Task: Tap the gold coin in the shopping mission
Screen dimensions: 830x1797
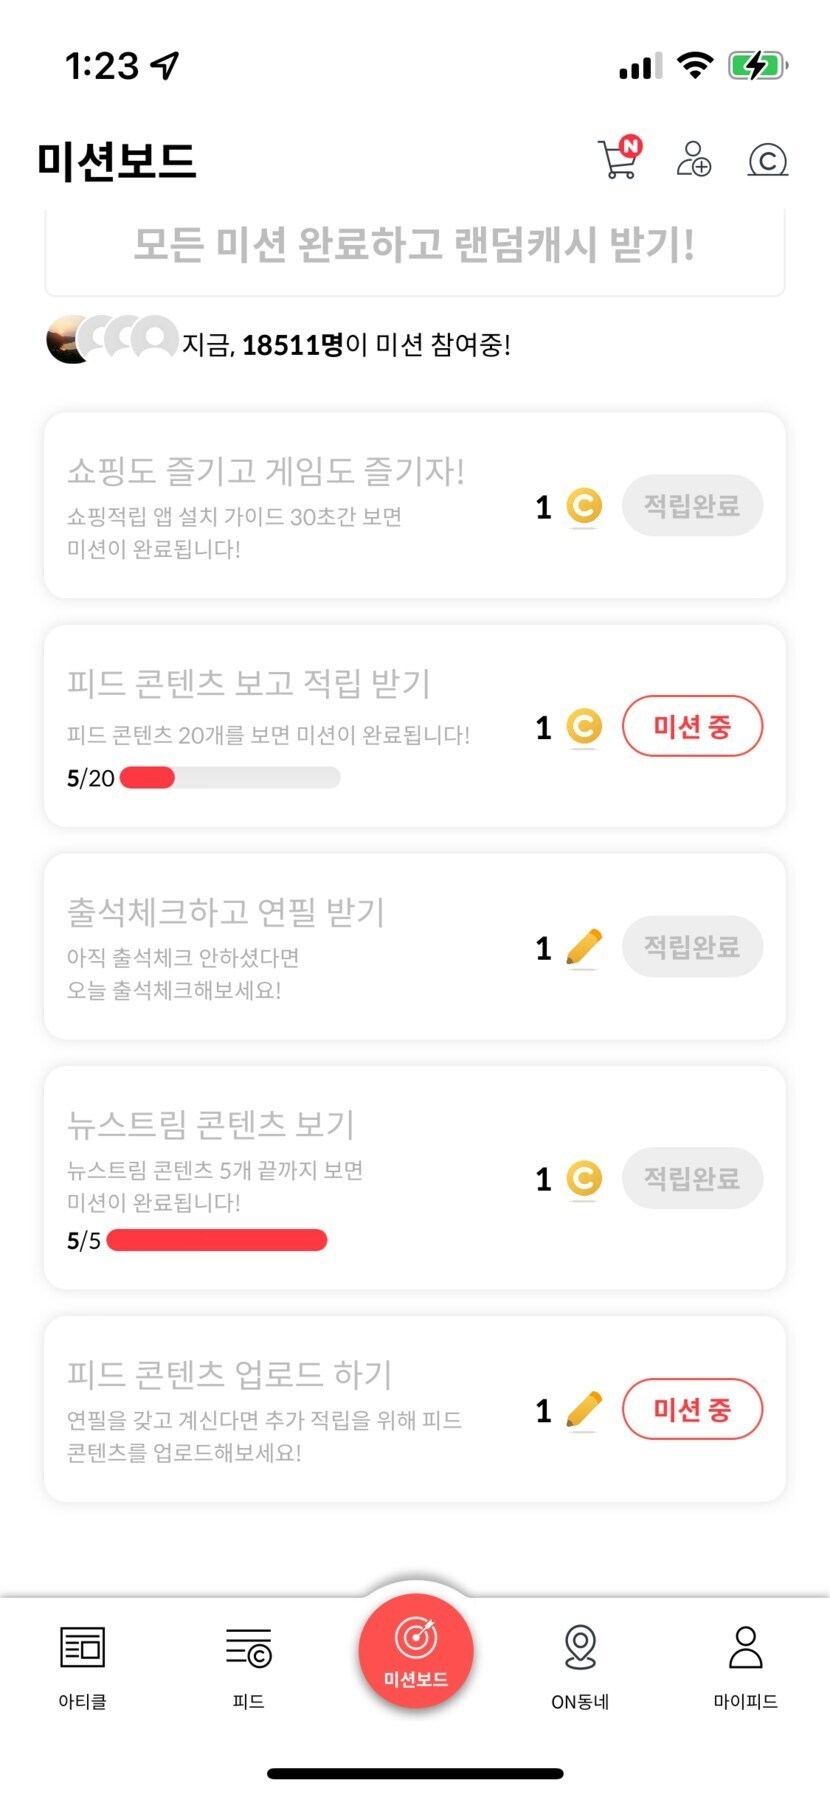Action: click(x=584, y=506)
